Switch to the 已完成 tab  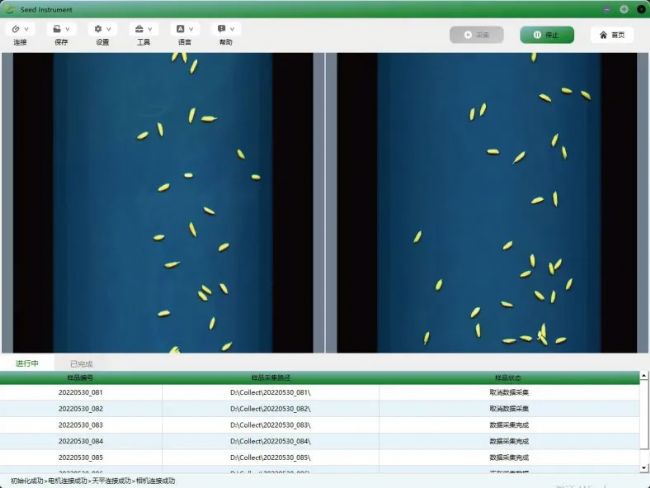80,363
